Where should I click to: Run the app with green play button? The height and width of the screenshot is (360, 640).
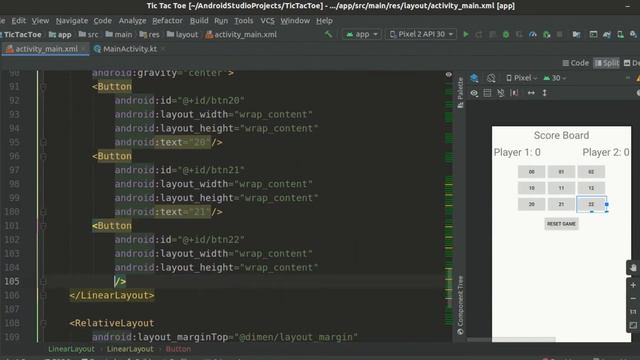(466, 35)
